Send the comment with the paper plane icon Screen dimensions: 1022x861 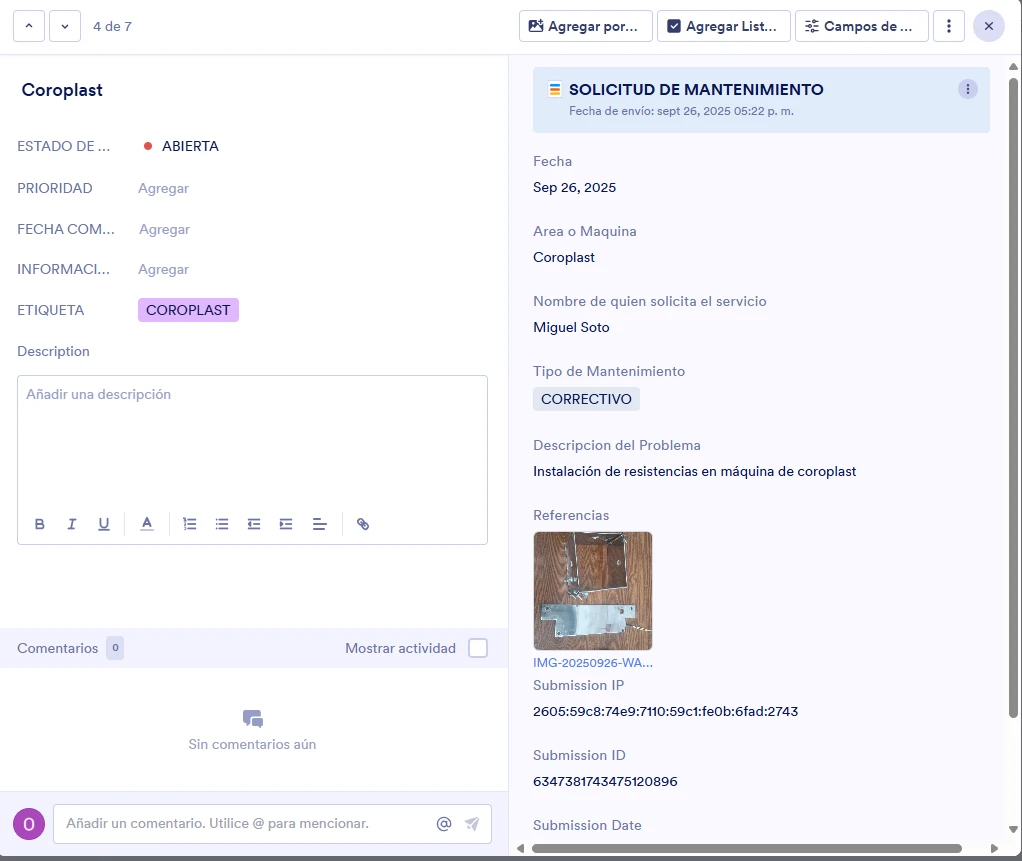pos(471,823)
